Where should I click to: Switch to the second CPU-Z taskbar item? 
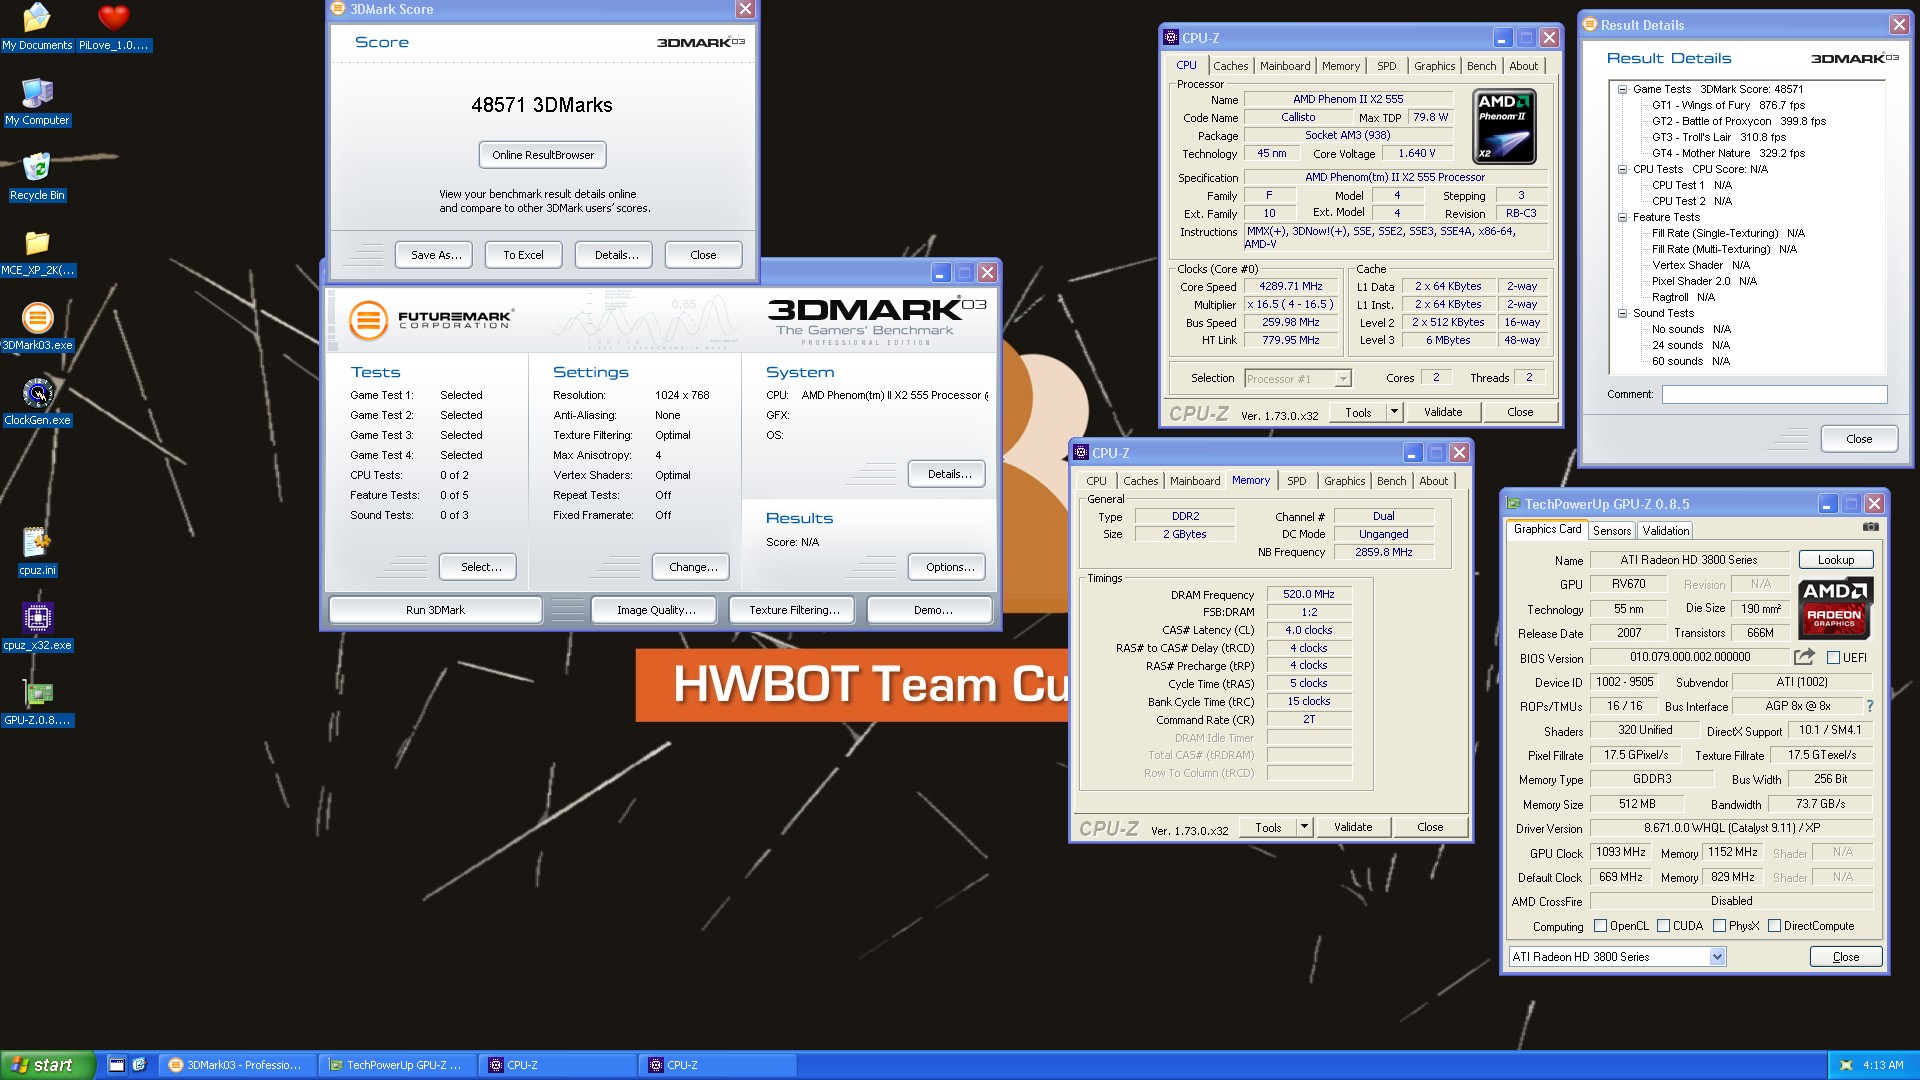[x=717, y=1065]
